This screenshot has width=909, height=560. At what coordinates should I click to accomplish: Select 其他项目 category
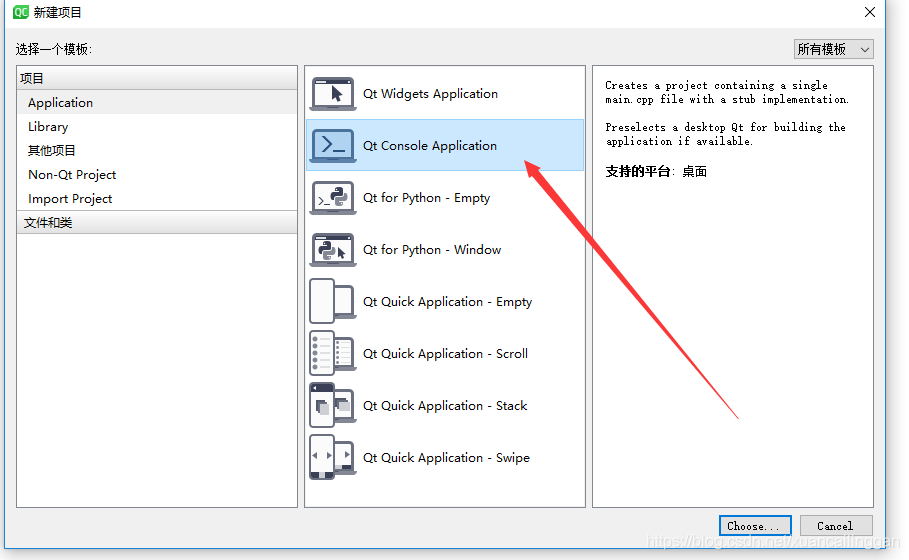157,151
